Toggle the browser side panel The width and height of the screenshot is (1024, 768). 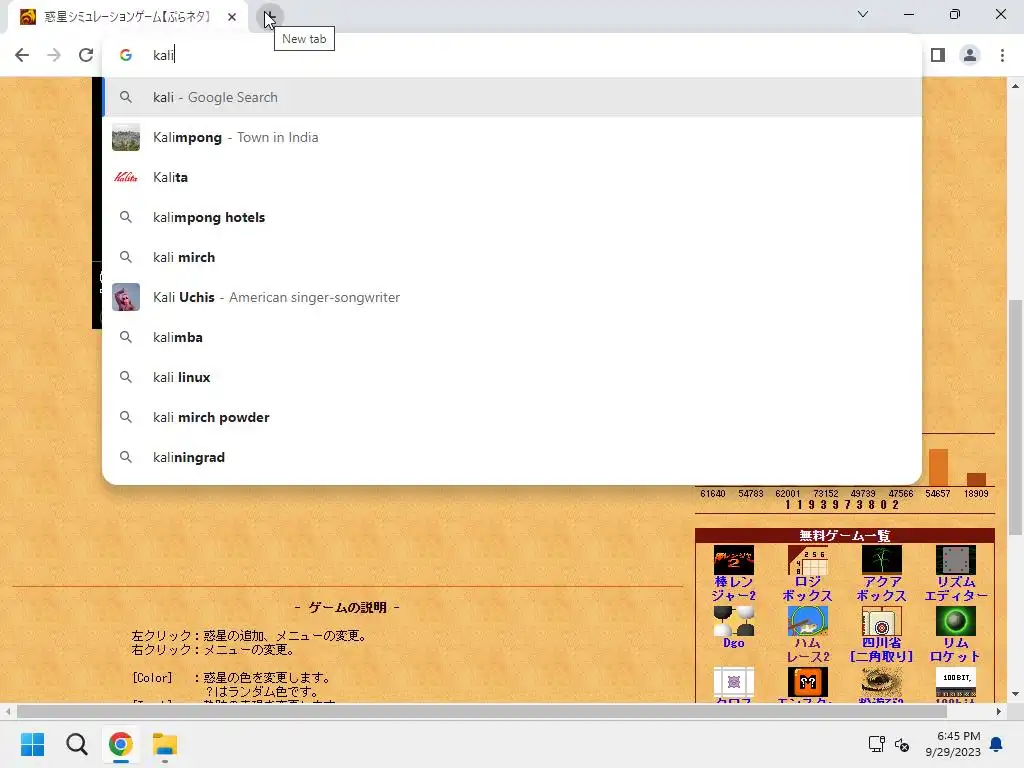pos(938,55)
